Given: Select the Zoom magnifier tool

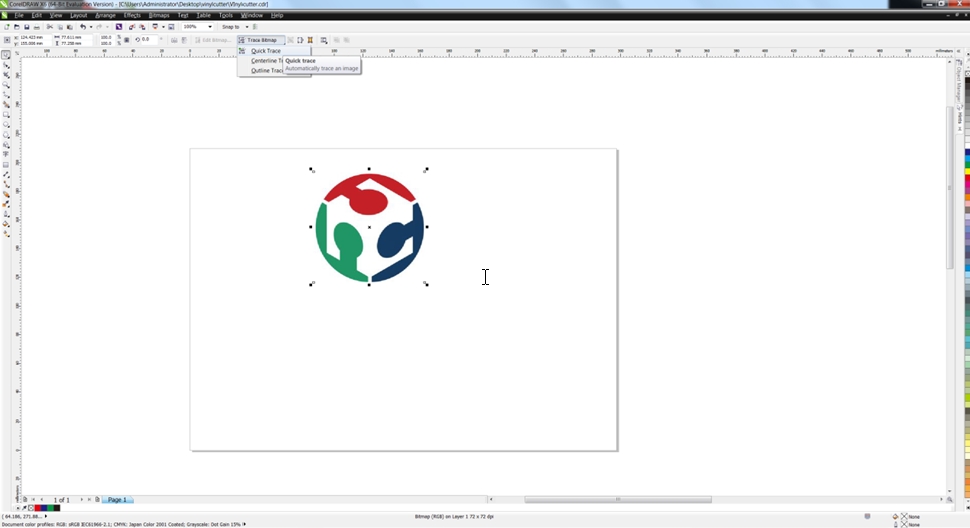Looking at the screenshot, I should [x=6, y=84].
